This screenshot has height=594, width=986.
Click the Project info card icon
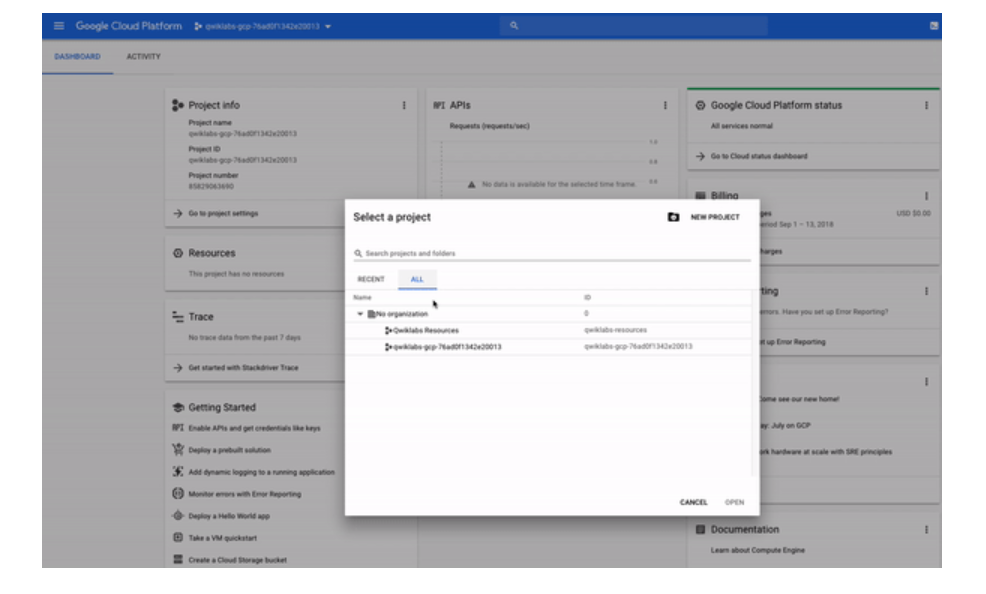tap(177, 106)
